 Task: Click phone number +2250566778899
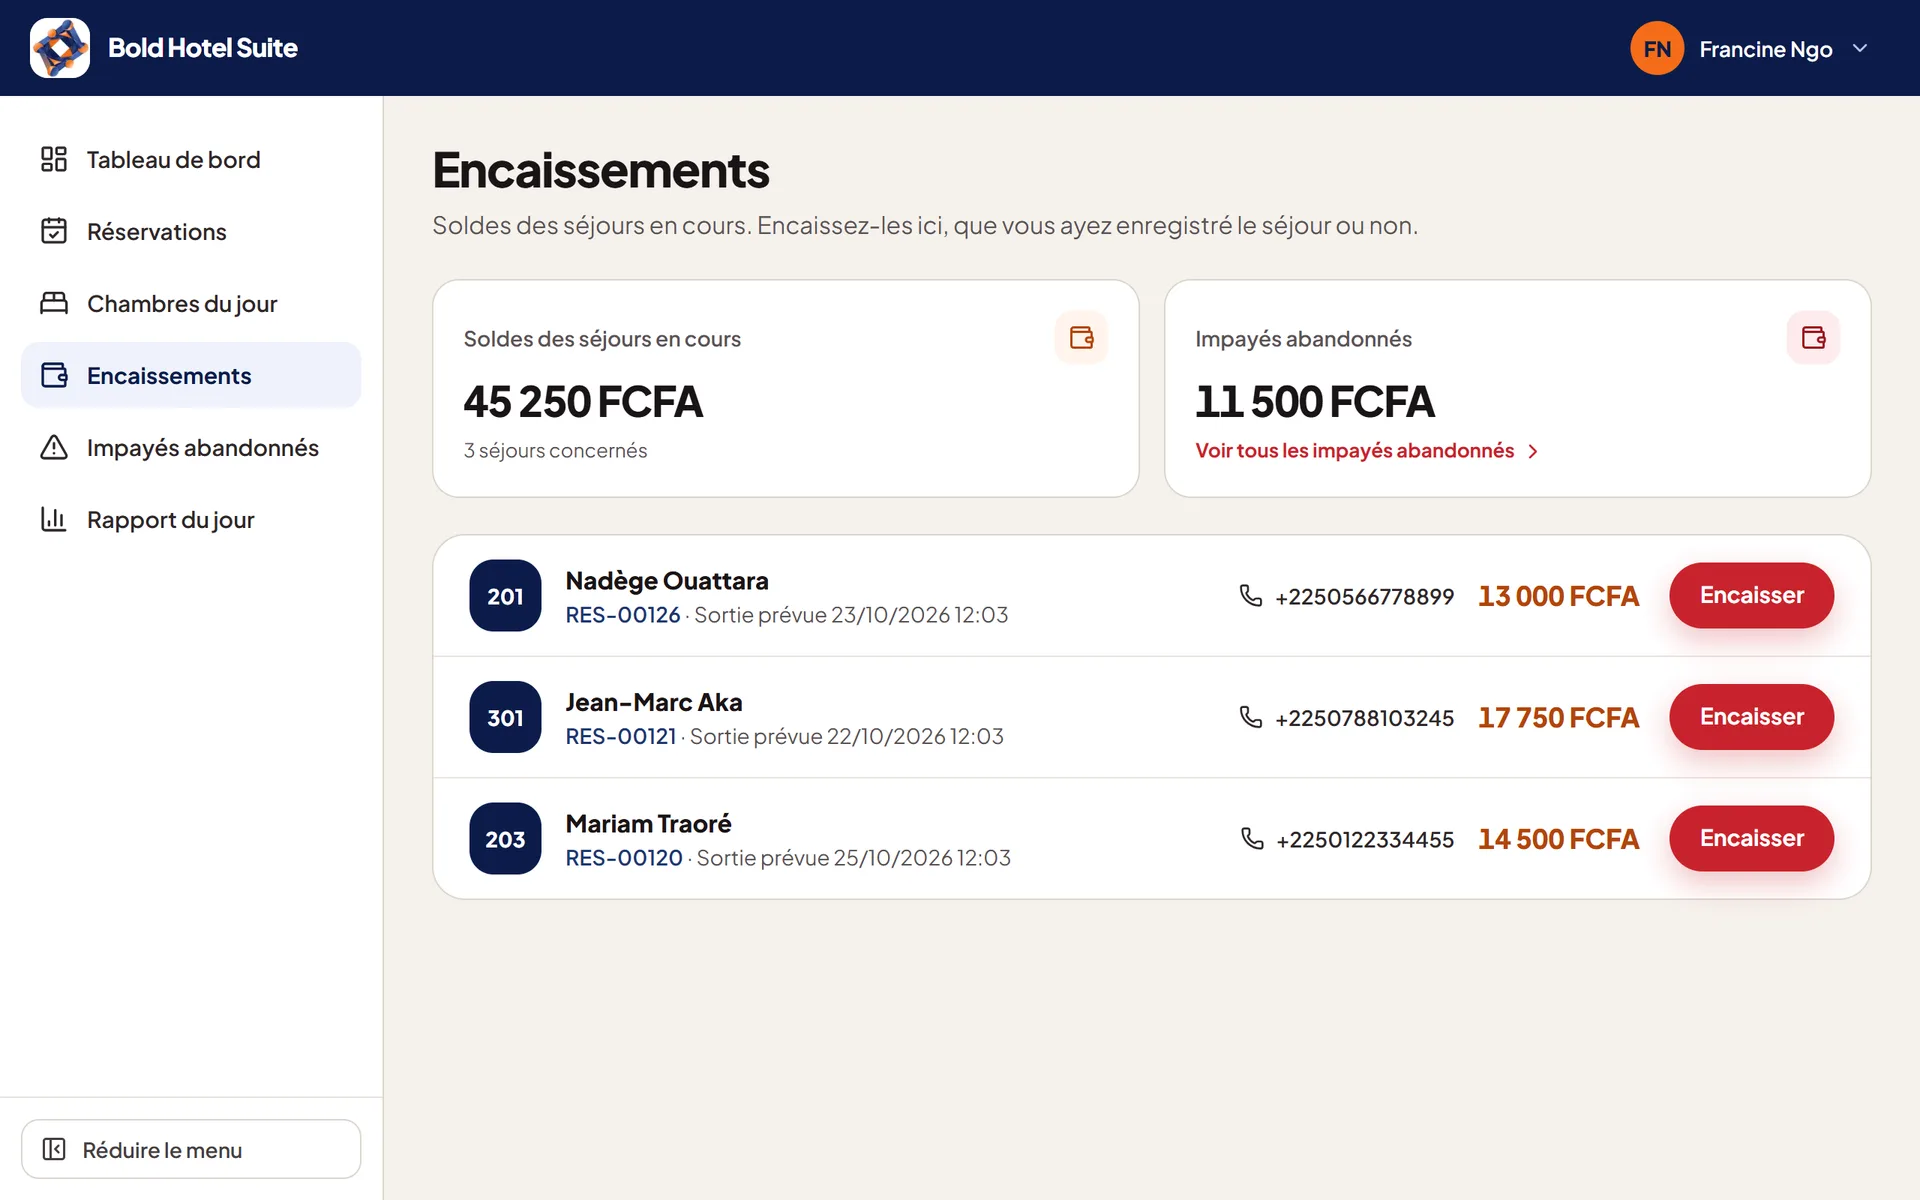click(1364, 596)
